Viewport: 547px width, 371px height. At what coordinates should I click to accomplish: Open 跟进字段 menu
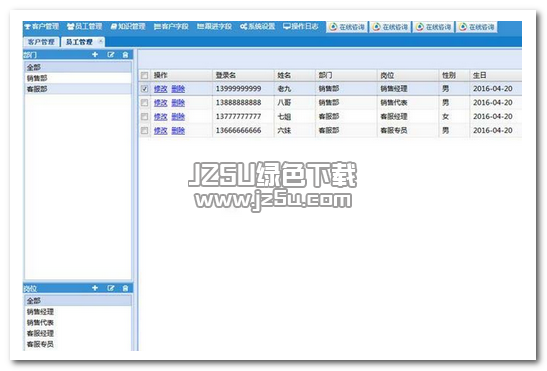[x=214, y=27]
